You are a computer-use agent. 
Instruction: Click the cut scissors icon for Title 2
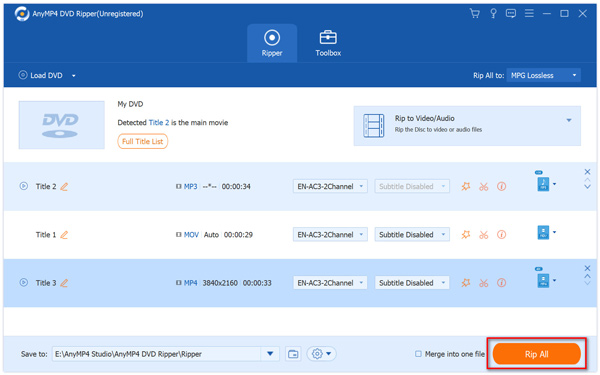484,187
